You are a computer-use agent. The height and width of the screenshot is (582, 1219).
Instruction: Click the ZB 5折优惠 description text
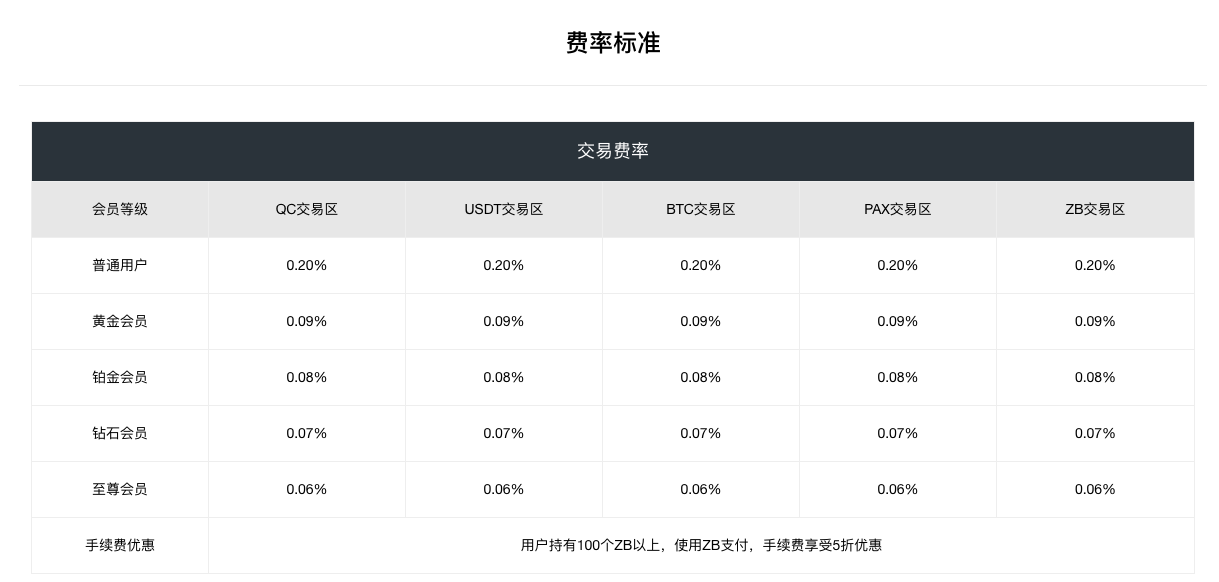click(701, 545)
